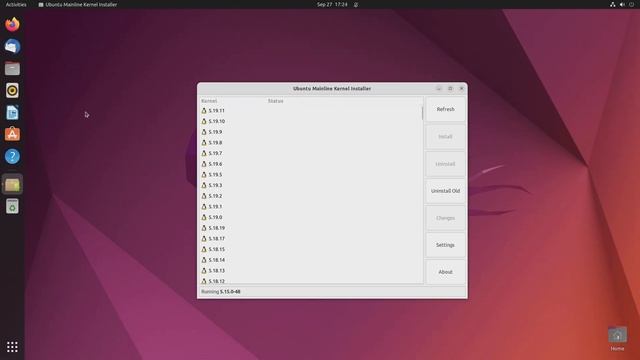Click the penguin icon beside 5.19.6
This screenshot has width=640, height=360.
pos(204,164)
